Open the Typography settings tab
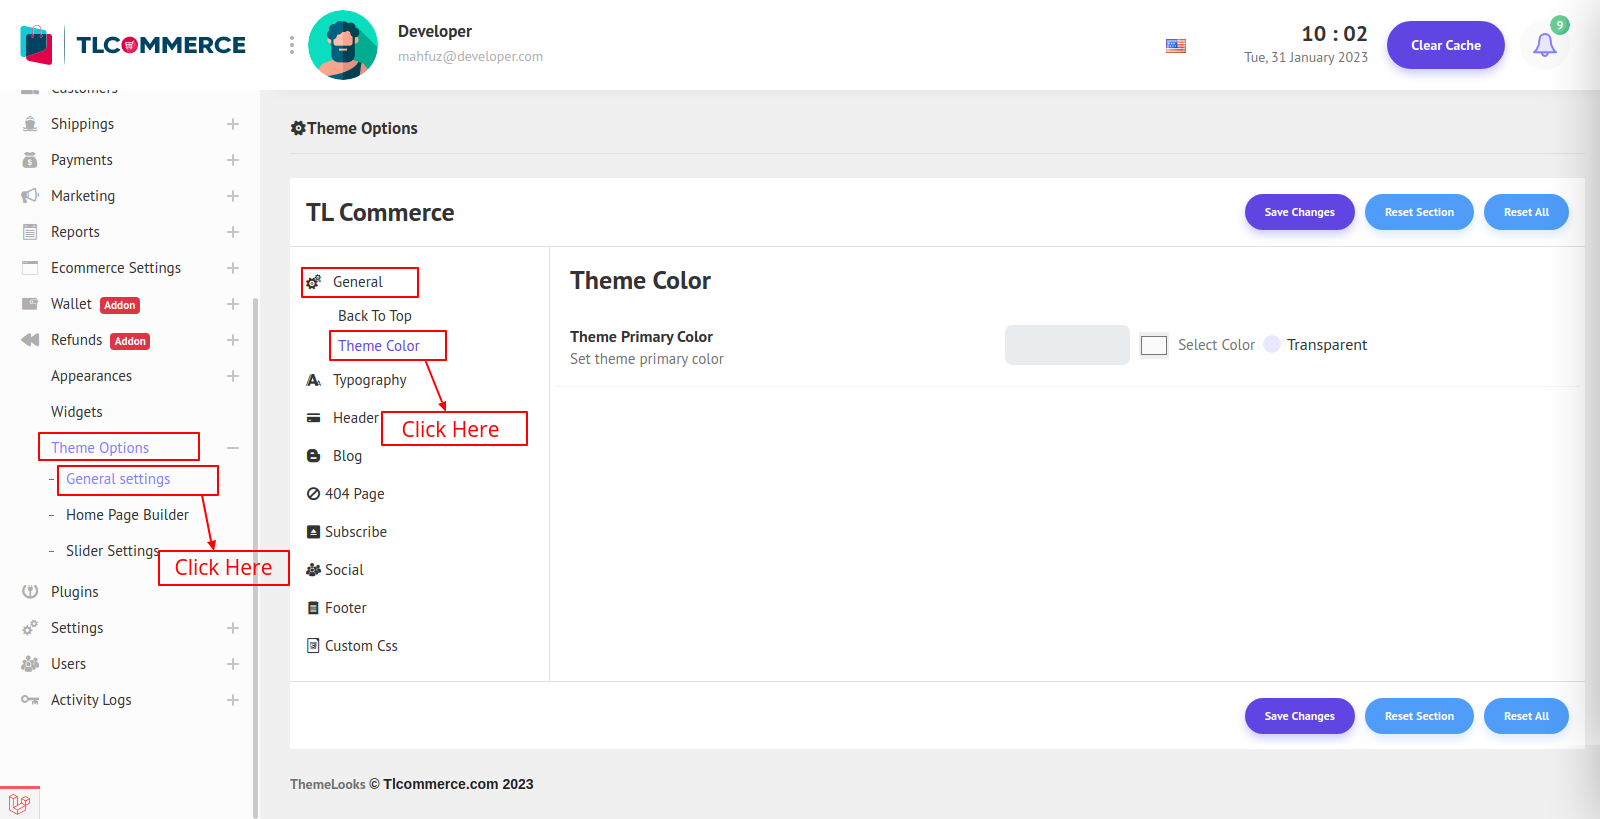Screen dimensions: 1600x819 click(369, 380)
